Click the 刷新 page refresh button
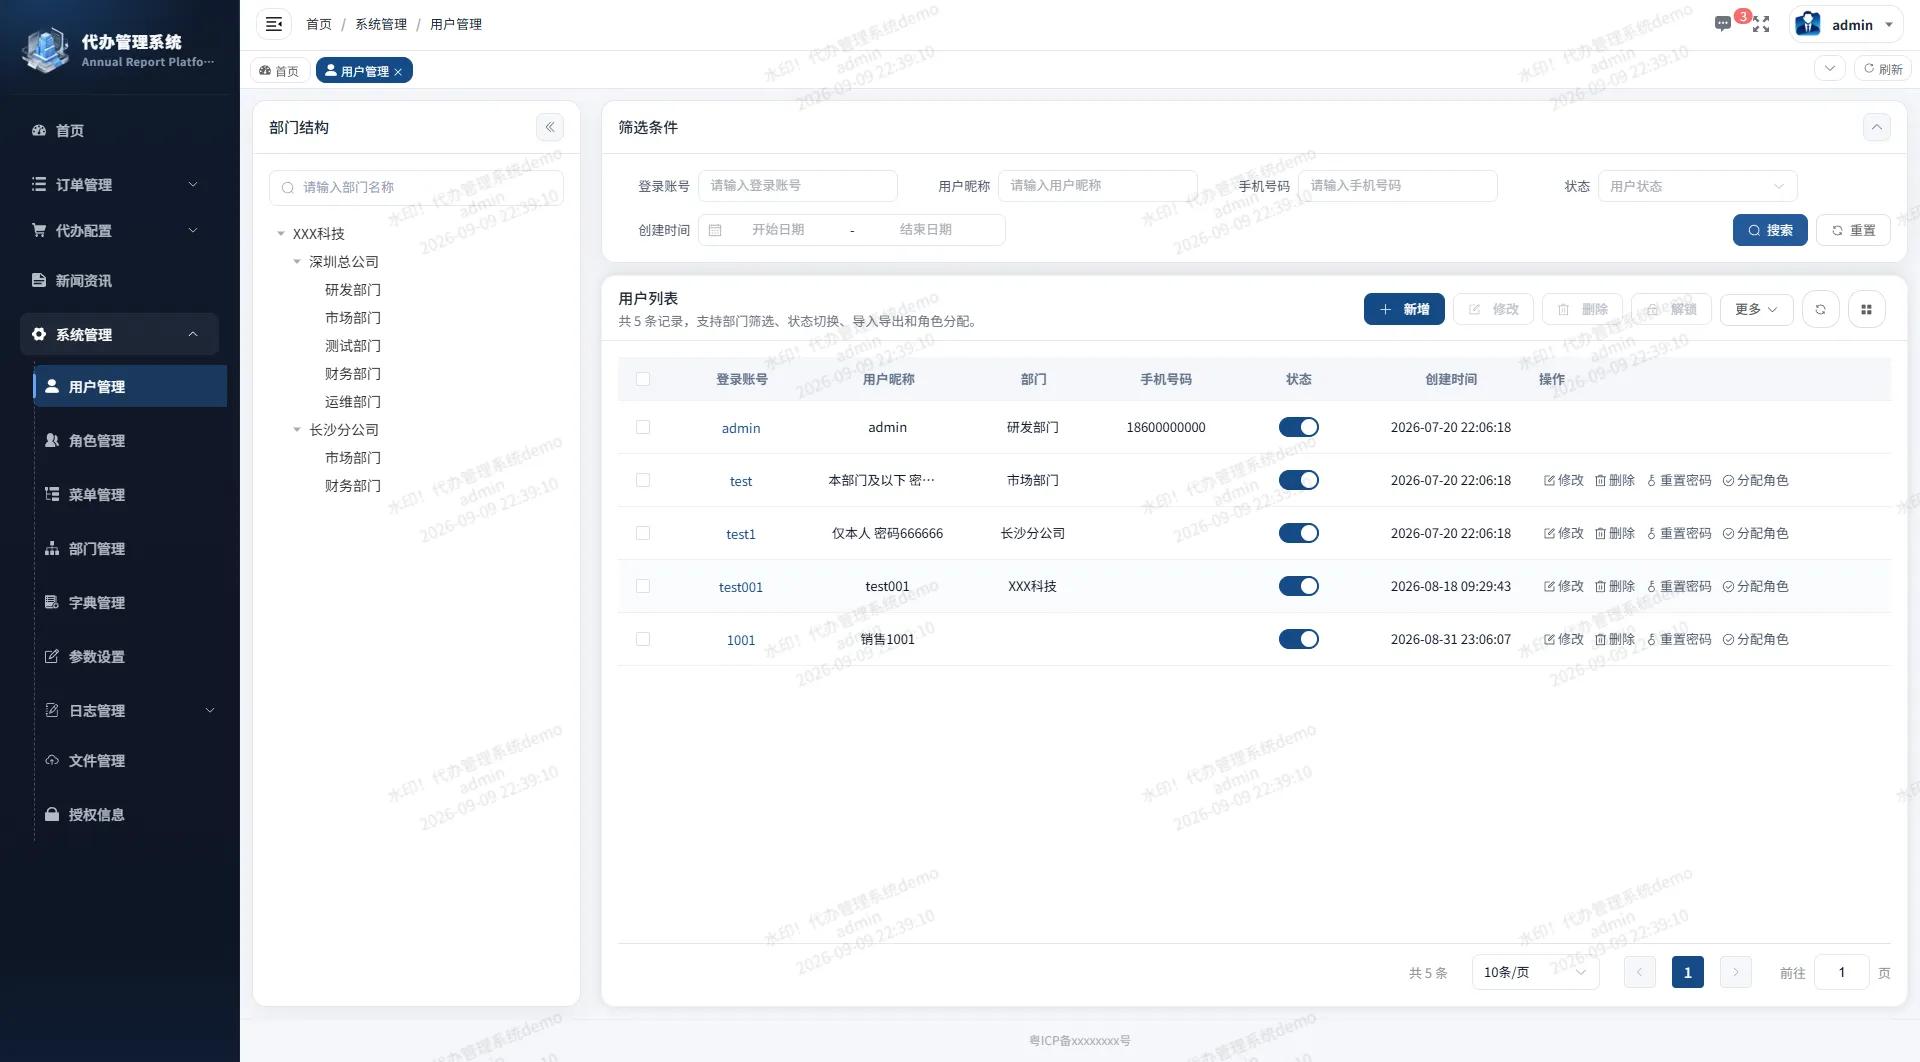Screen dimensions: 1920x1062 1883,69
